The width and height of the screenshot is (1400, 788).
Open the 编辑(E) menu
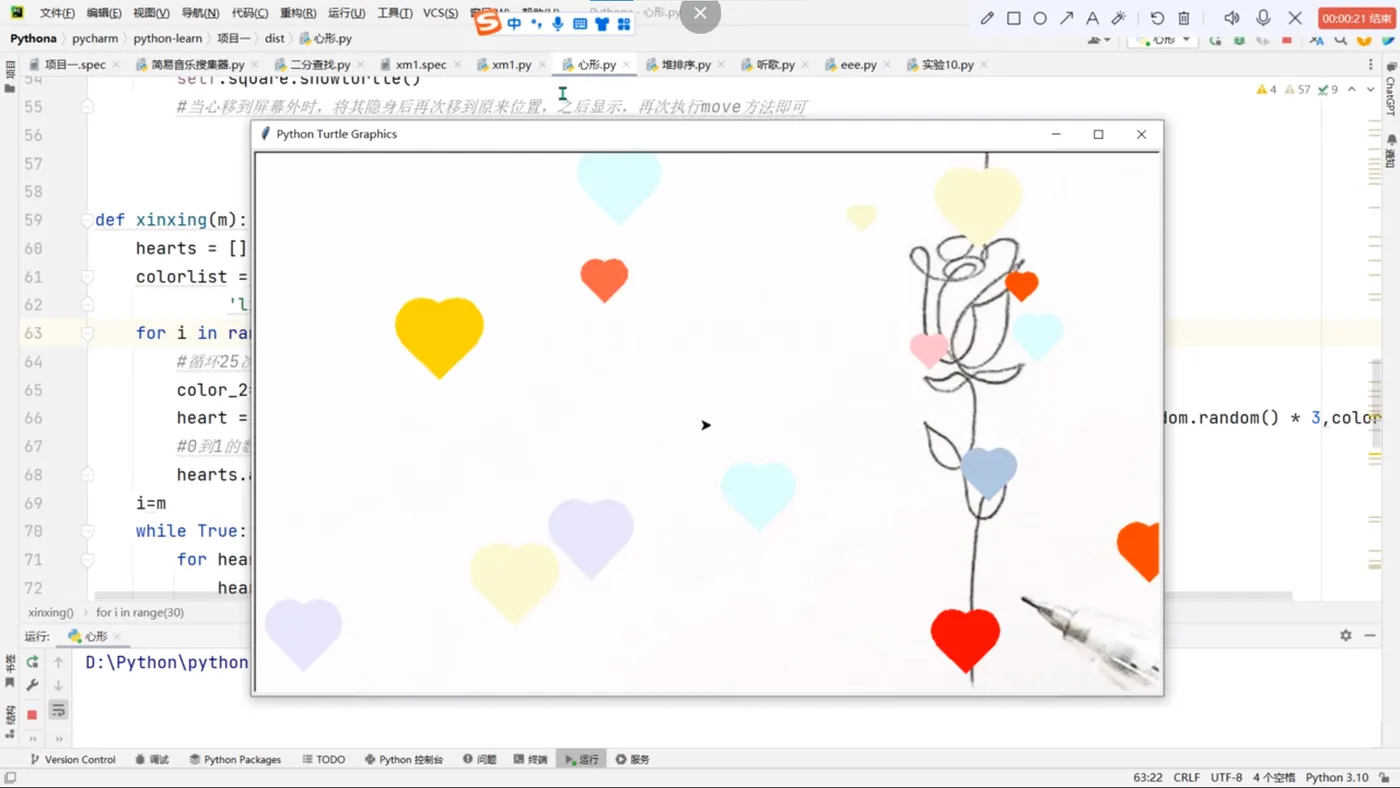pos(104,13)
